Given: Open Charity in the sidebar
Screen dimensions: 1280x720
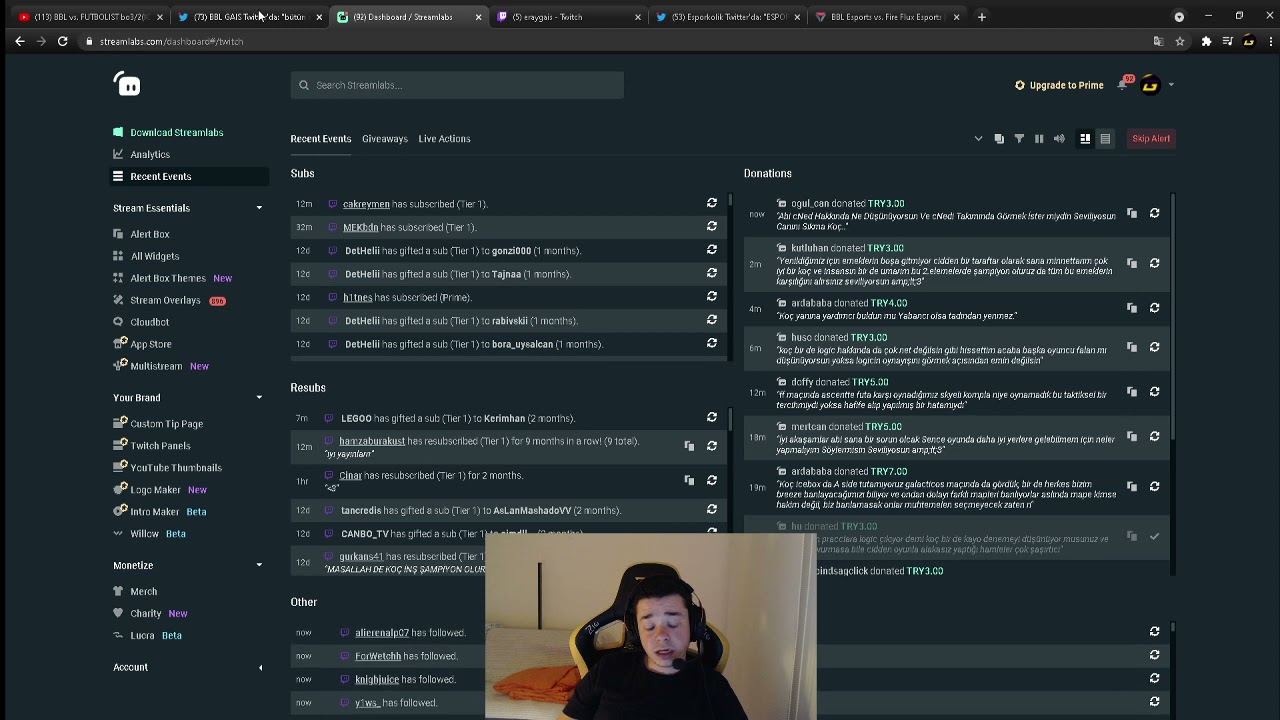Looking at the screenshot, I should tap(146, 613).
